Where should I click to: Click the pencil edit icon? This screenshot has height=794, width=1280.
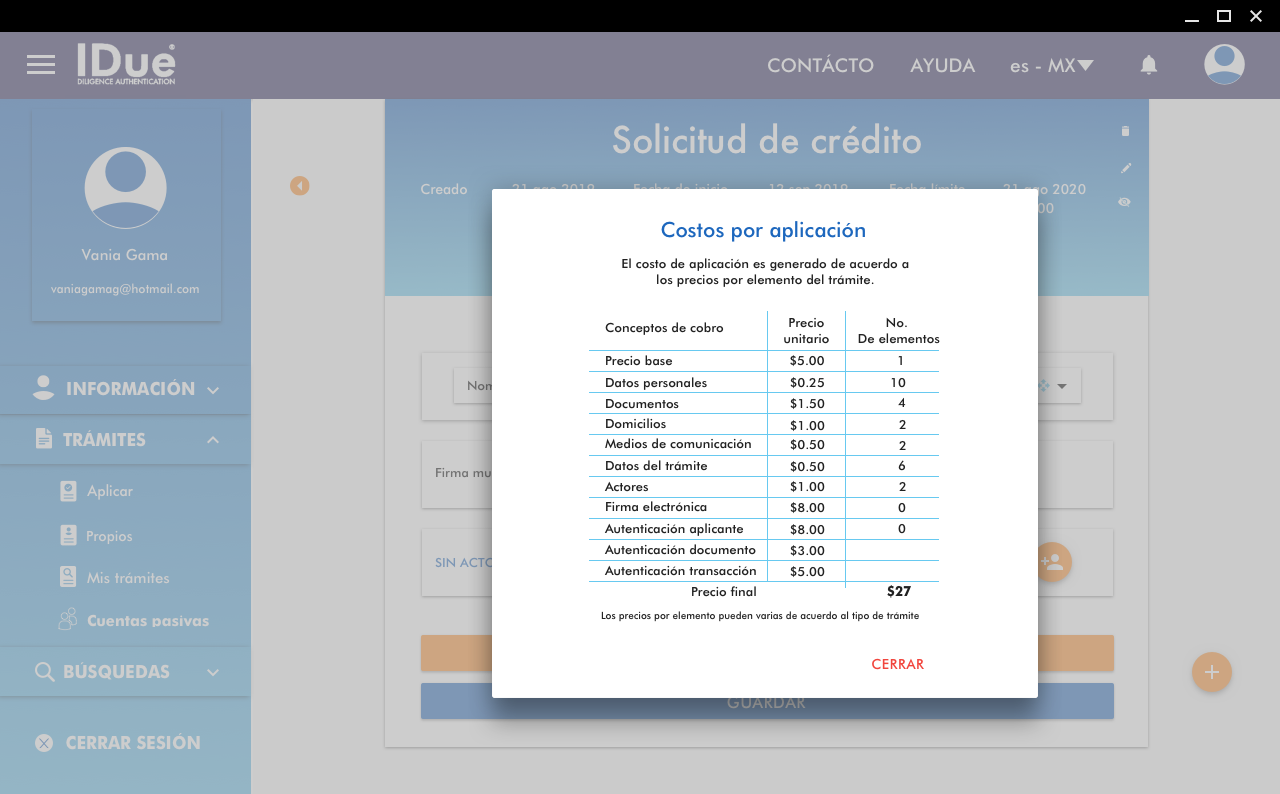click(1125, 167)
